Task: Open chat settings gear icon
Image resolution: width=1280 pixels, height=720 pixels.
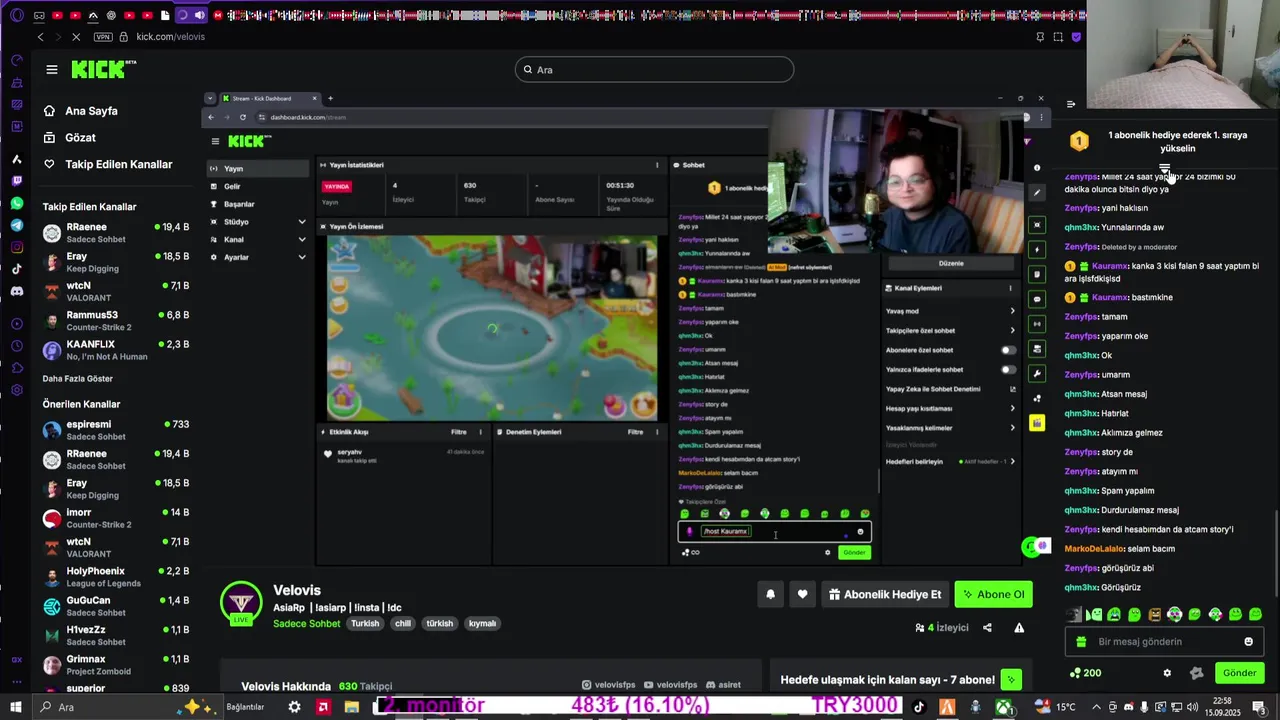Action: [x=1167, y=673]
